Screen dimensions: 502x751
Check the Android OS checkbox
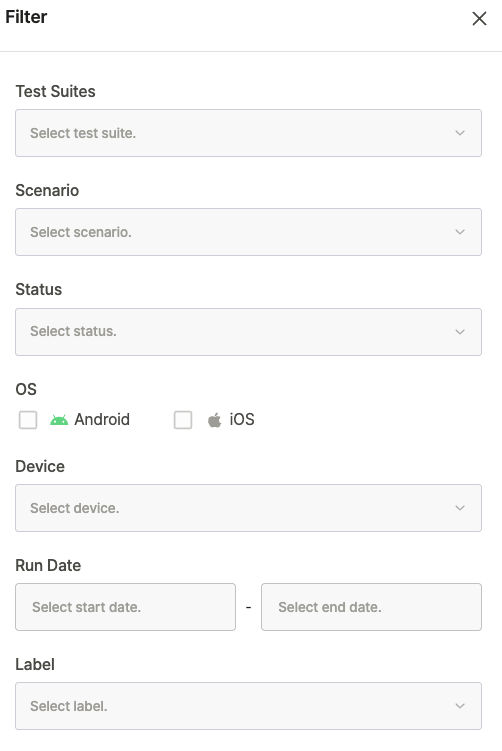pyautogui.click(x=28, y=420)
